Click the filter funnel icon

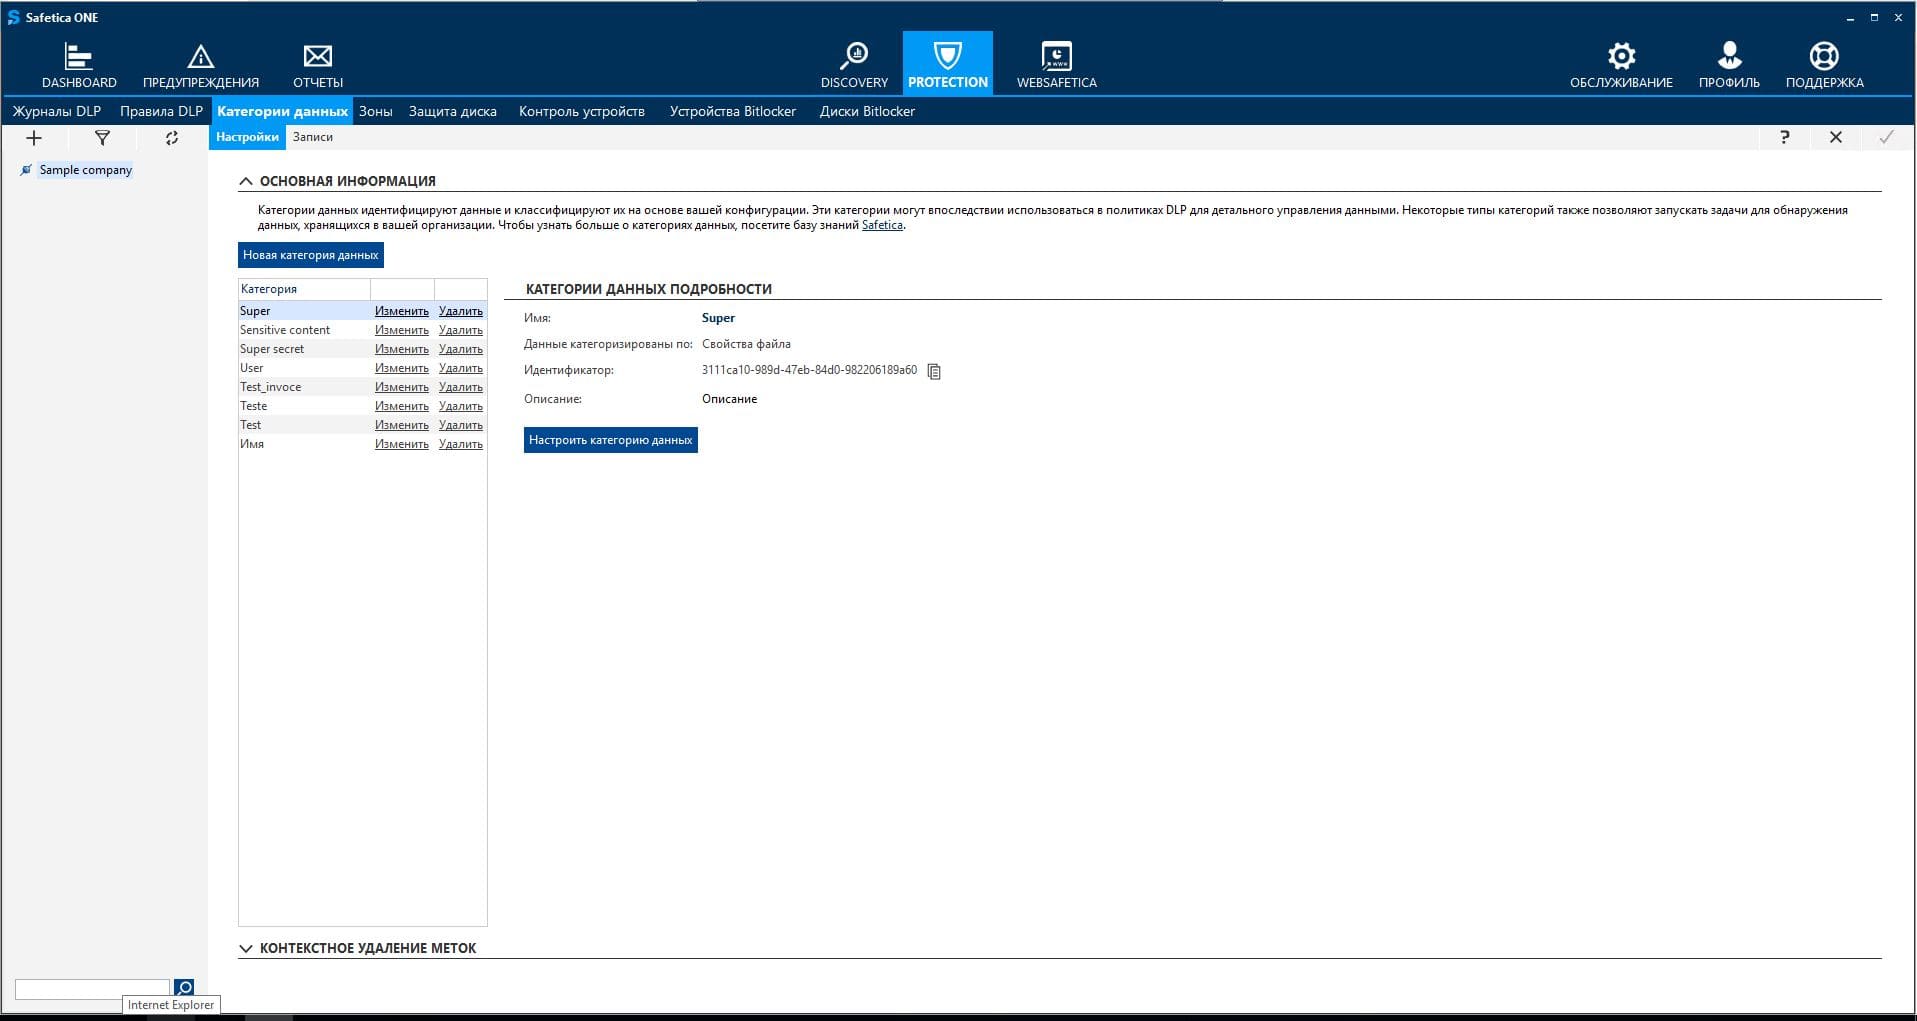click(102, 138)
